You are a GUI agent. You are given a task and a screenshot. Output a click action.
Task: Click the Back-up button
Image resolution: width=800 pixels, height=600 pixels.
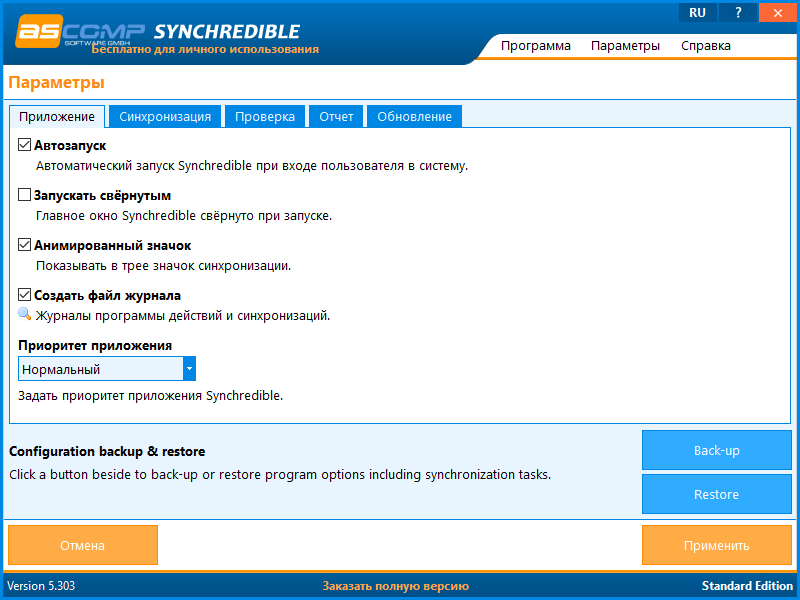(716, 450)
